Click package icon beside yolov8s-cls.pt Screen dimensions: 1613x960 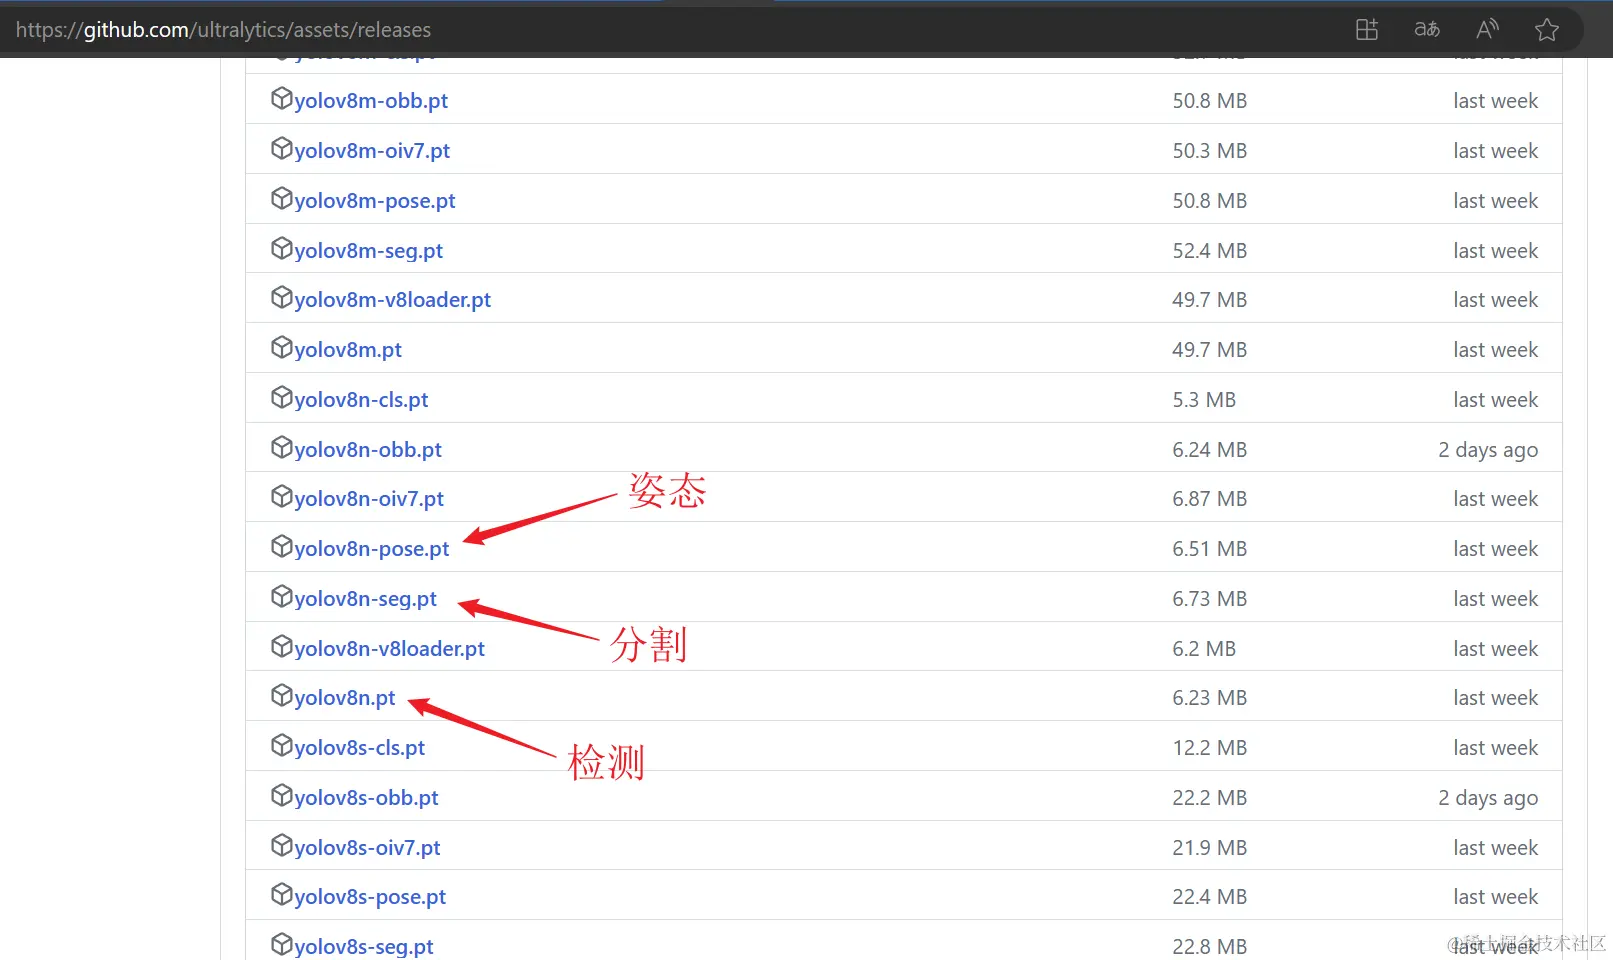coord(281,745)
